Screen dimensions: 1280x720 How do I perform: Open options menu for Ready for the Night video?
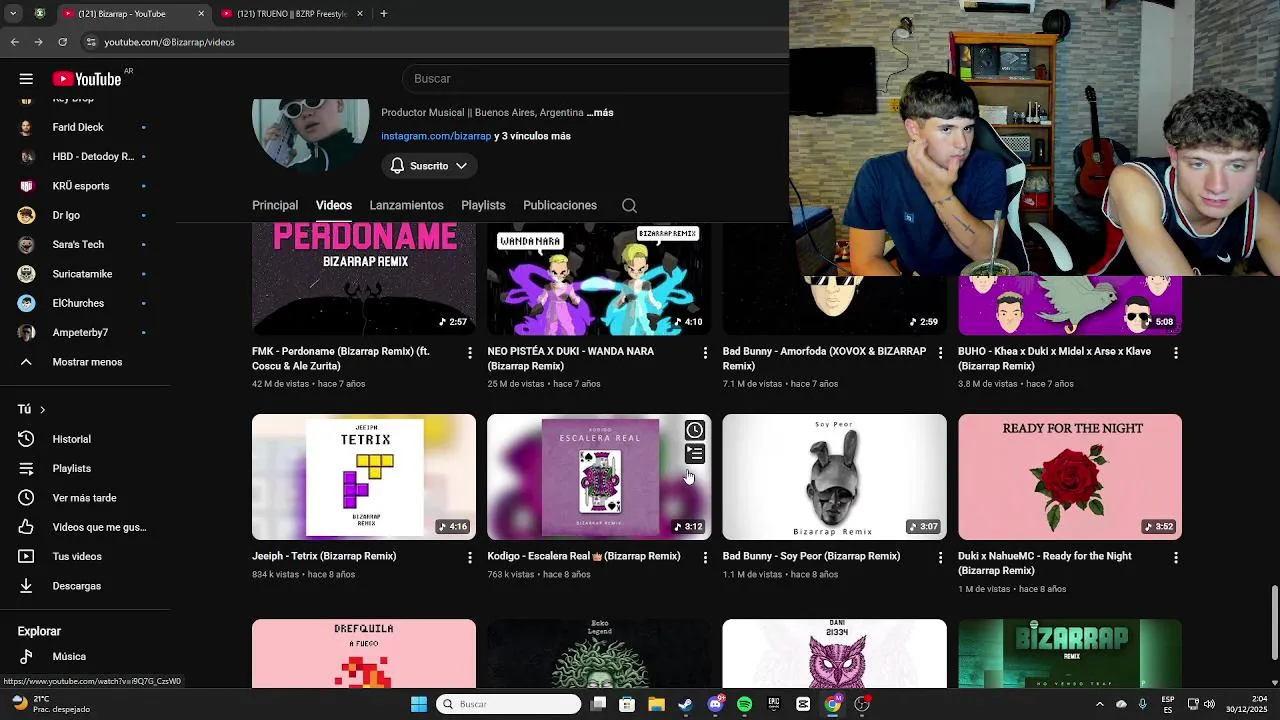point(1176,557)
